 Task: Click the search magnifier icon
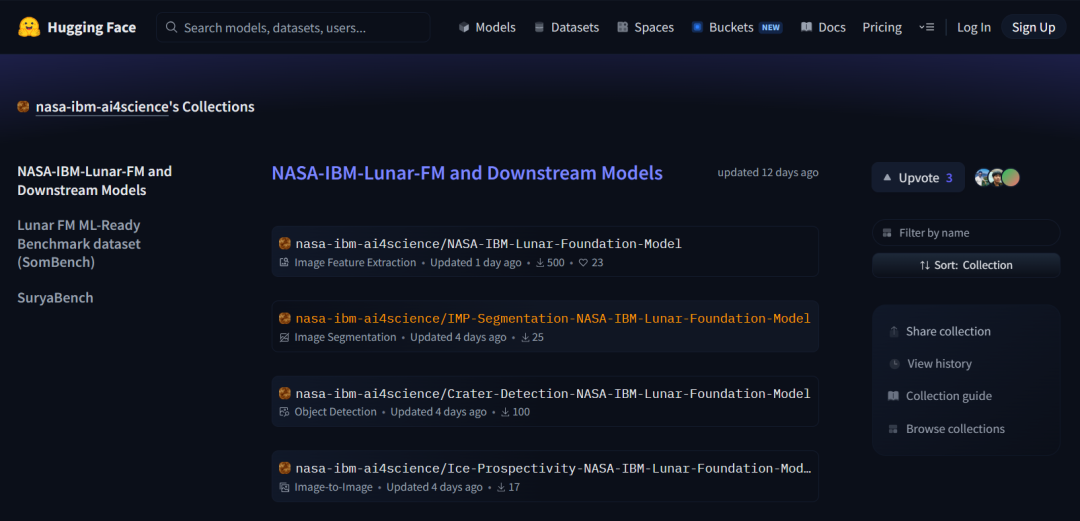tap(172, 28)
